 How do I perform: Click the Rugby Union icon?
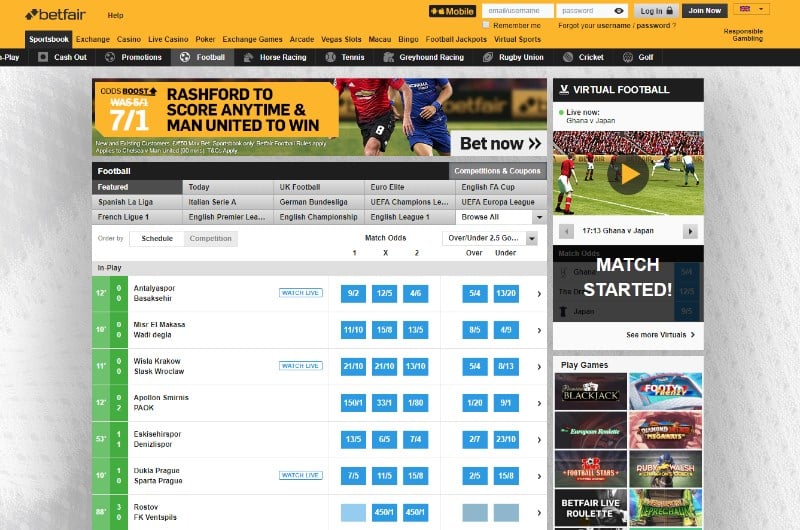click(x=488, y=57)
